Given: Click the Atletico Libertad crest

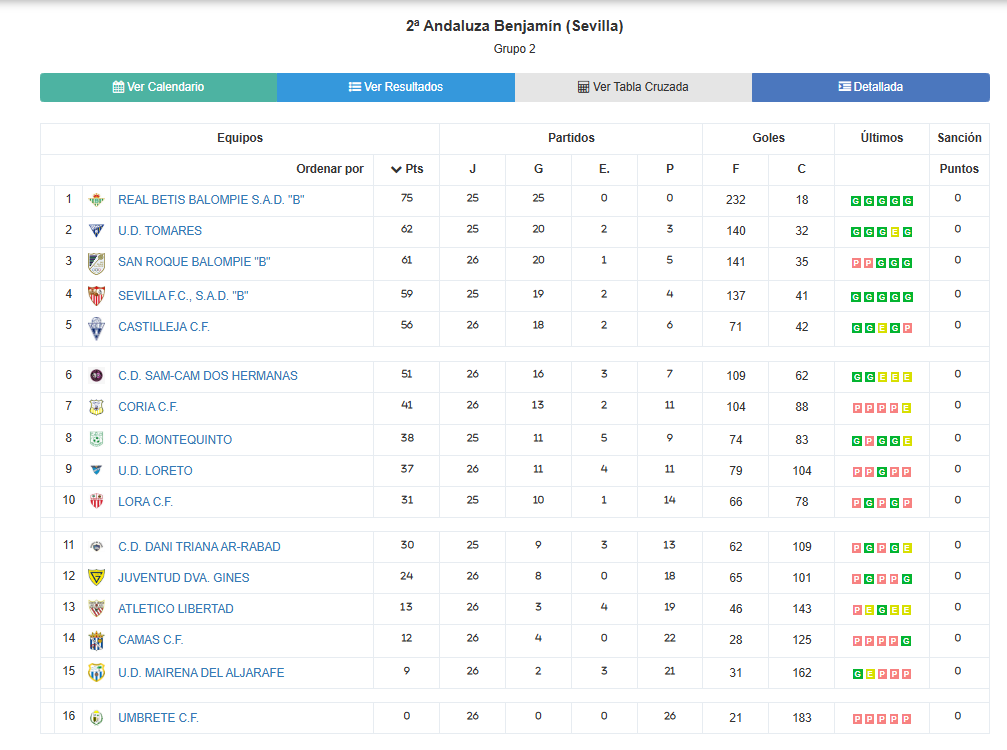Looking at the screenshot, I should (x=96, y=608).
